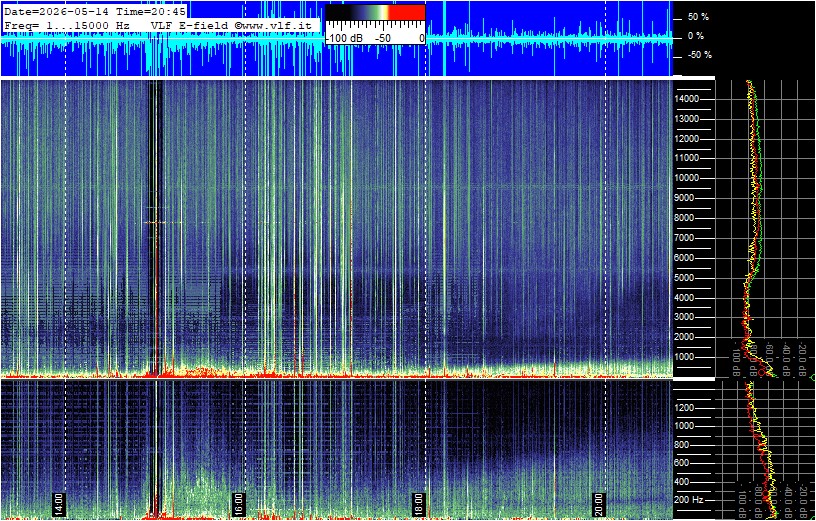Image resolution: width=816 pixels, height=521 pixels.
Task: Click the 14:00 time marker
Action: 59,504
